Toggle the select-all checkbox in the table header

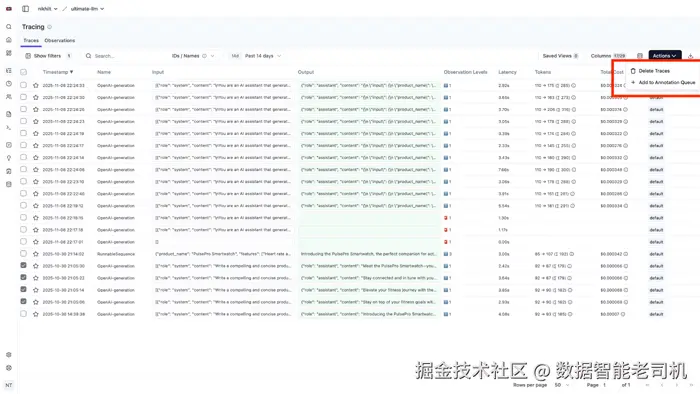click(x=24, y=72)
